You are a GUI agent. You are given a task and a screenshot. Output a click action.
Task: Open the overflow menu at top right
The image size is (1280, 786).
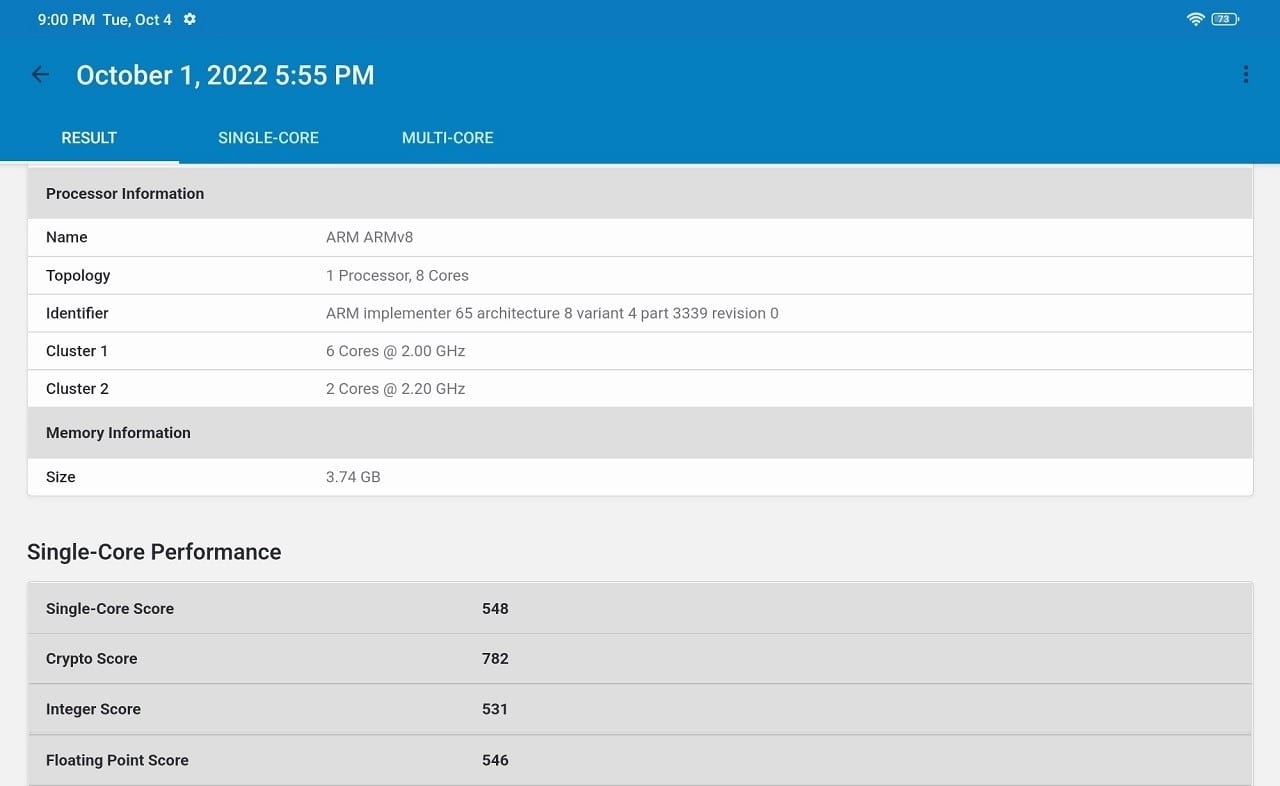[1245, 74]
